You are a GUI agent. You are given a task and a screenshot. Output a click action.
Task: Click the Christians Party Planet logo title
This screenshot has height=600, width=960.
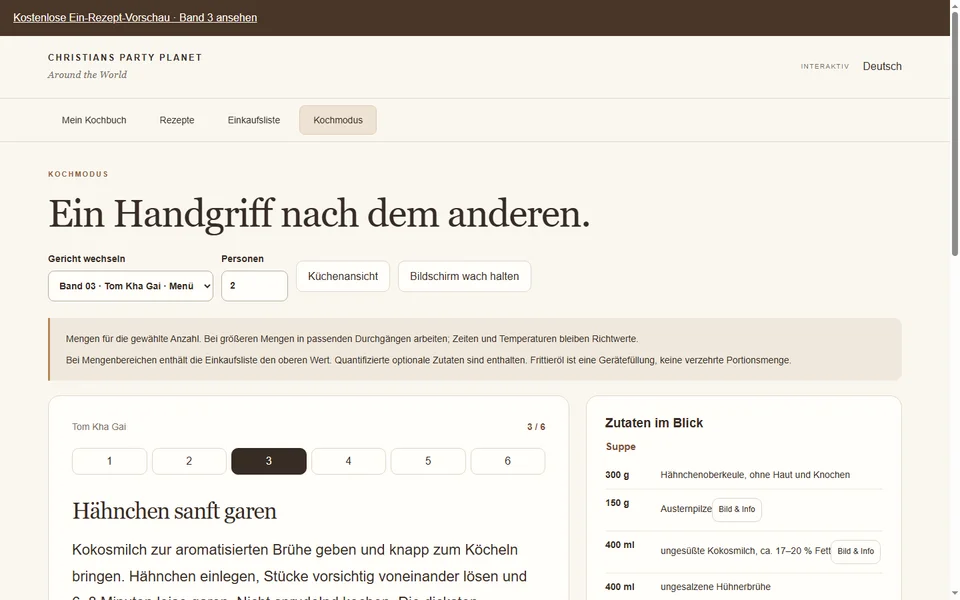tap(125, 58)
